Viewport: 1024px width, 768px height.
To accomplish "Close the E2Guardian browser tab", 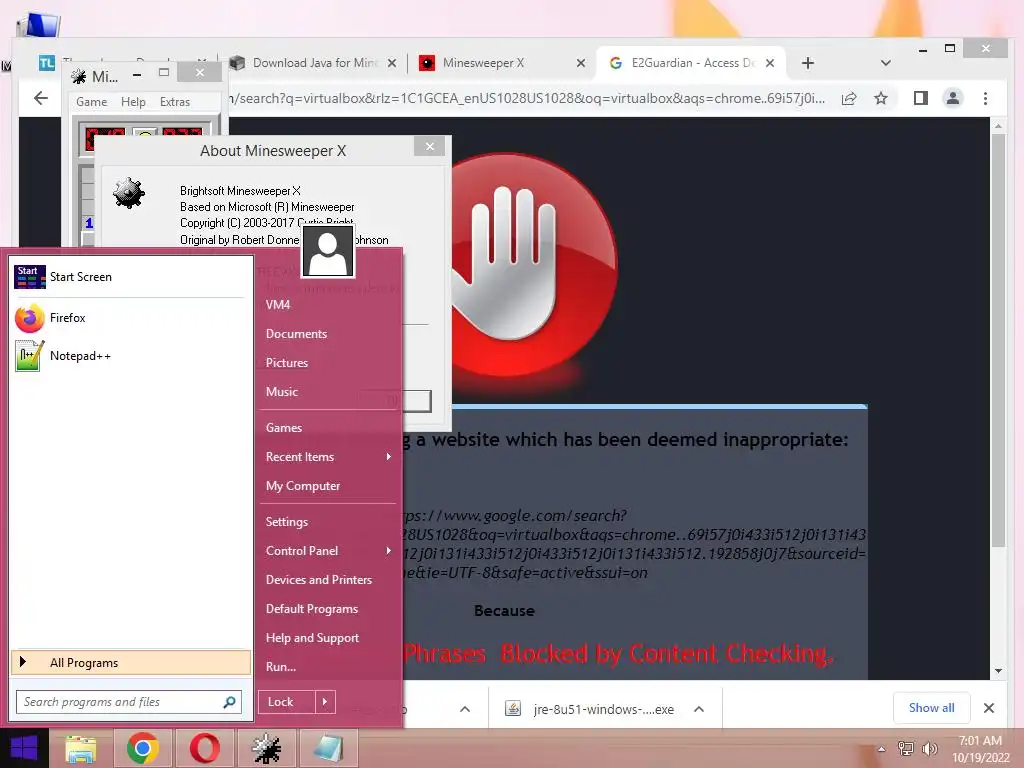I will click(x=770, y=63).
